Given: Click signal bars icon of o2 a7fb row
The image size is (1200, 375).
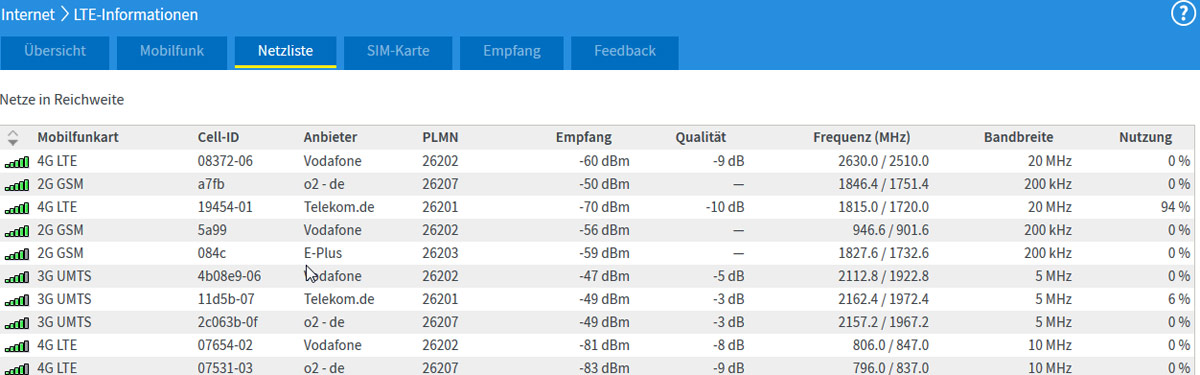Looking at the screenshot, I should [x=17, y=184].
